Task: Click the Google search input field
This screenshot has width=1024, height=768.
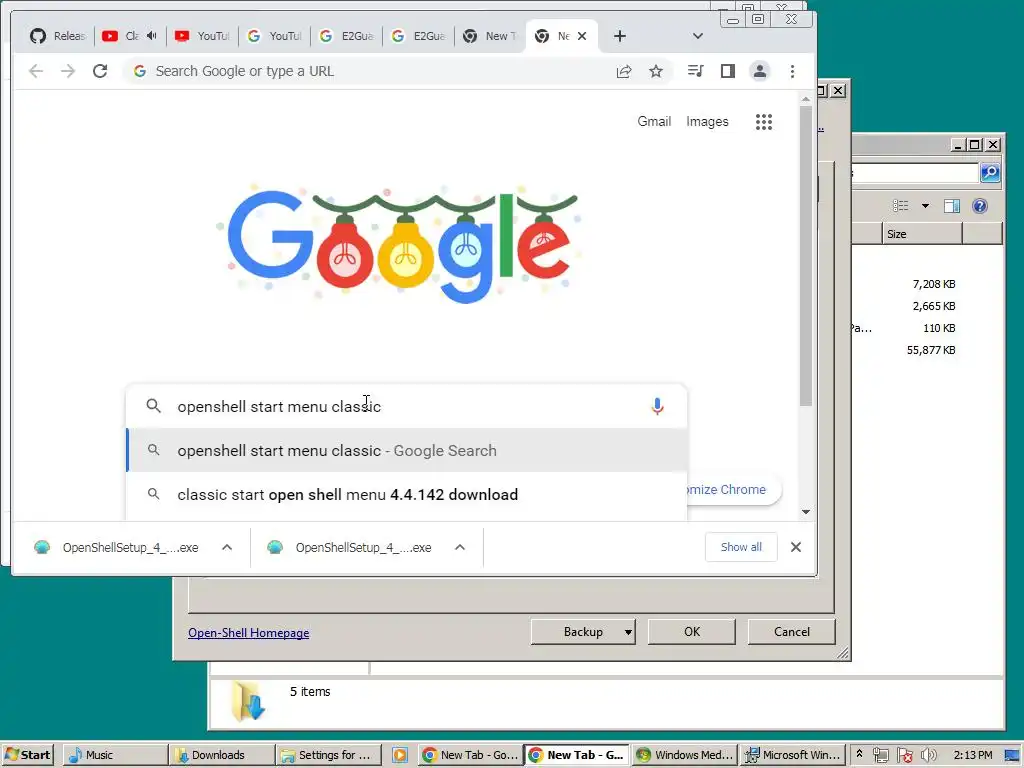Action: 405,406
